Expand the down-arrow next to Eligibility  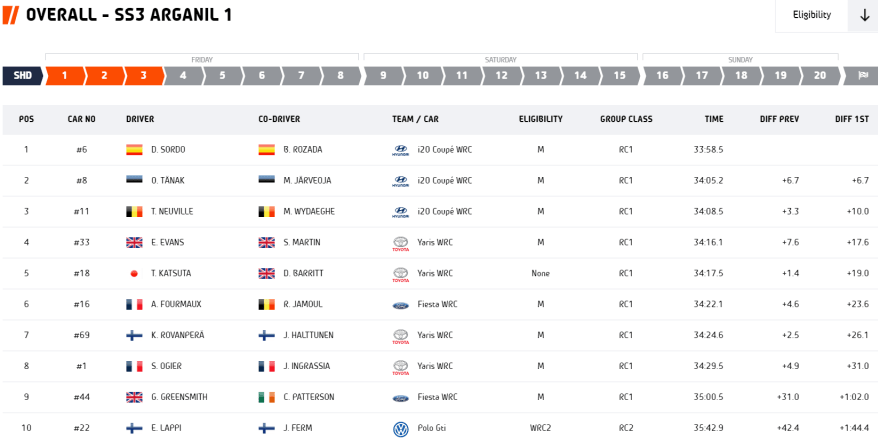pos(864,15)
